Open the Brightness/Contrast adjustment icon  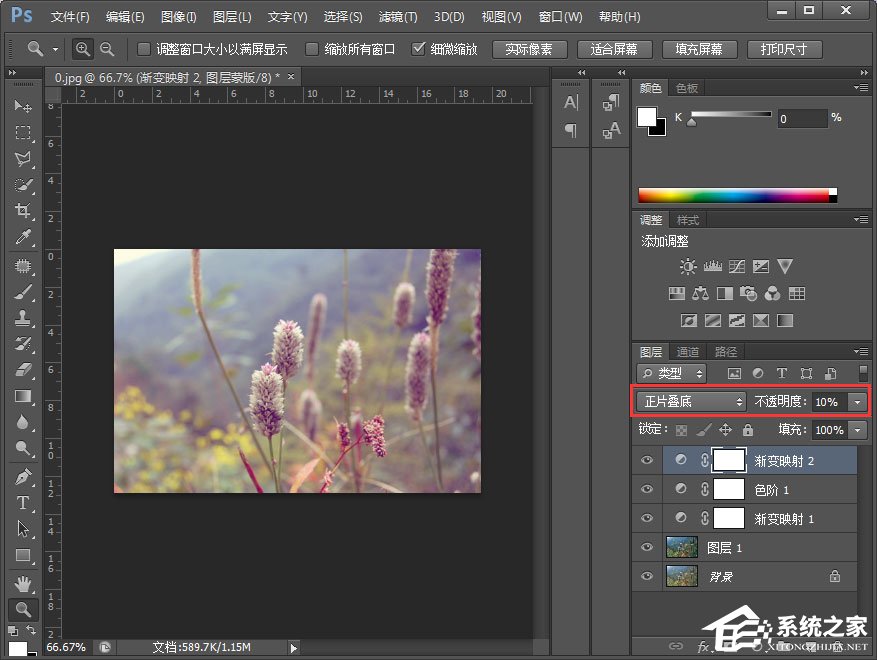pos(687,267)
